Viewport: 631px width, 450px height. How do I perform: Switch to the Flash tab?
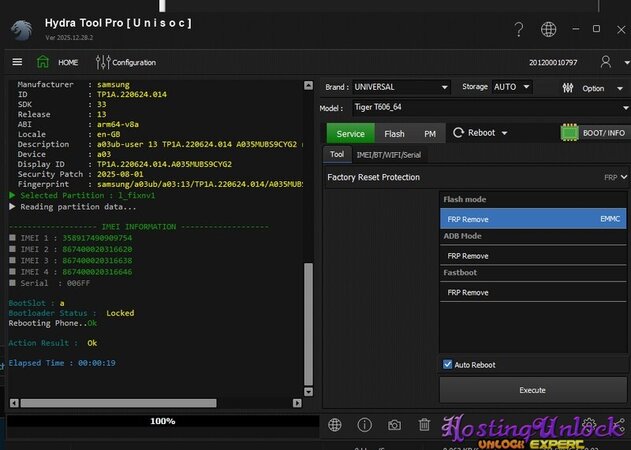click(394, 134)
